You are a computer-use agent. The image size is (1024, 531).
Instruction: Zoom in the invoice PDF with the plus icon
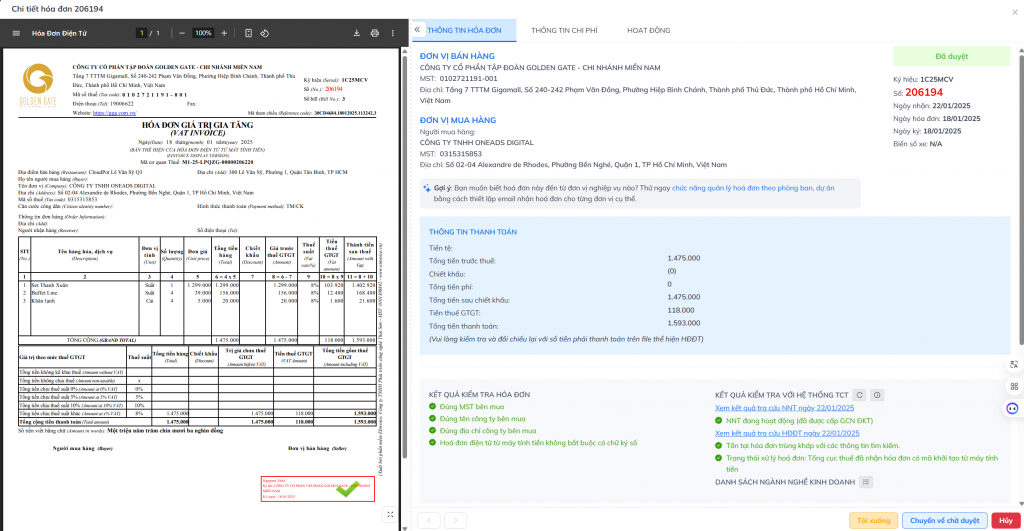(x=224, y=33)
